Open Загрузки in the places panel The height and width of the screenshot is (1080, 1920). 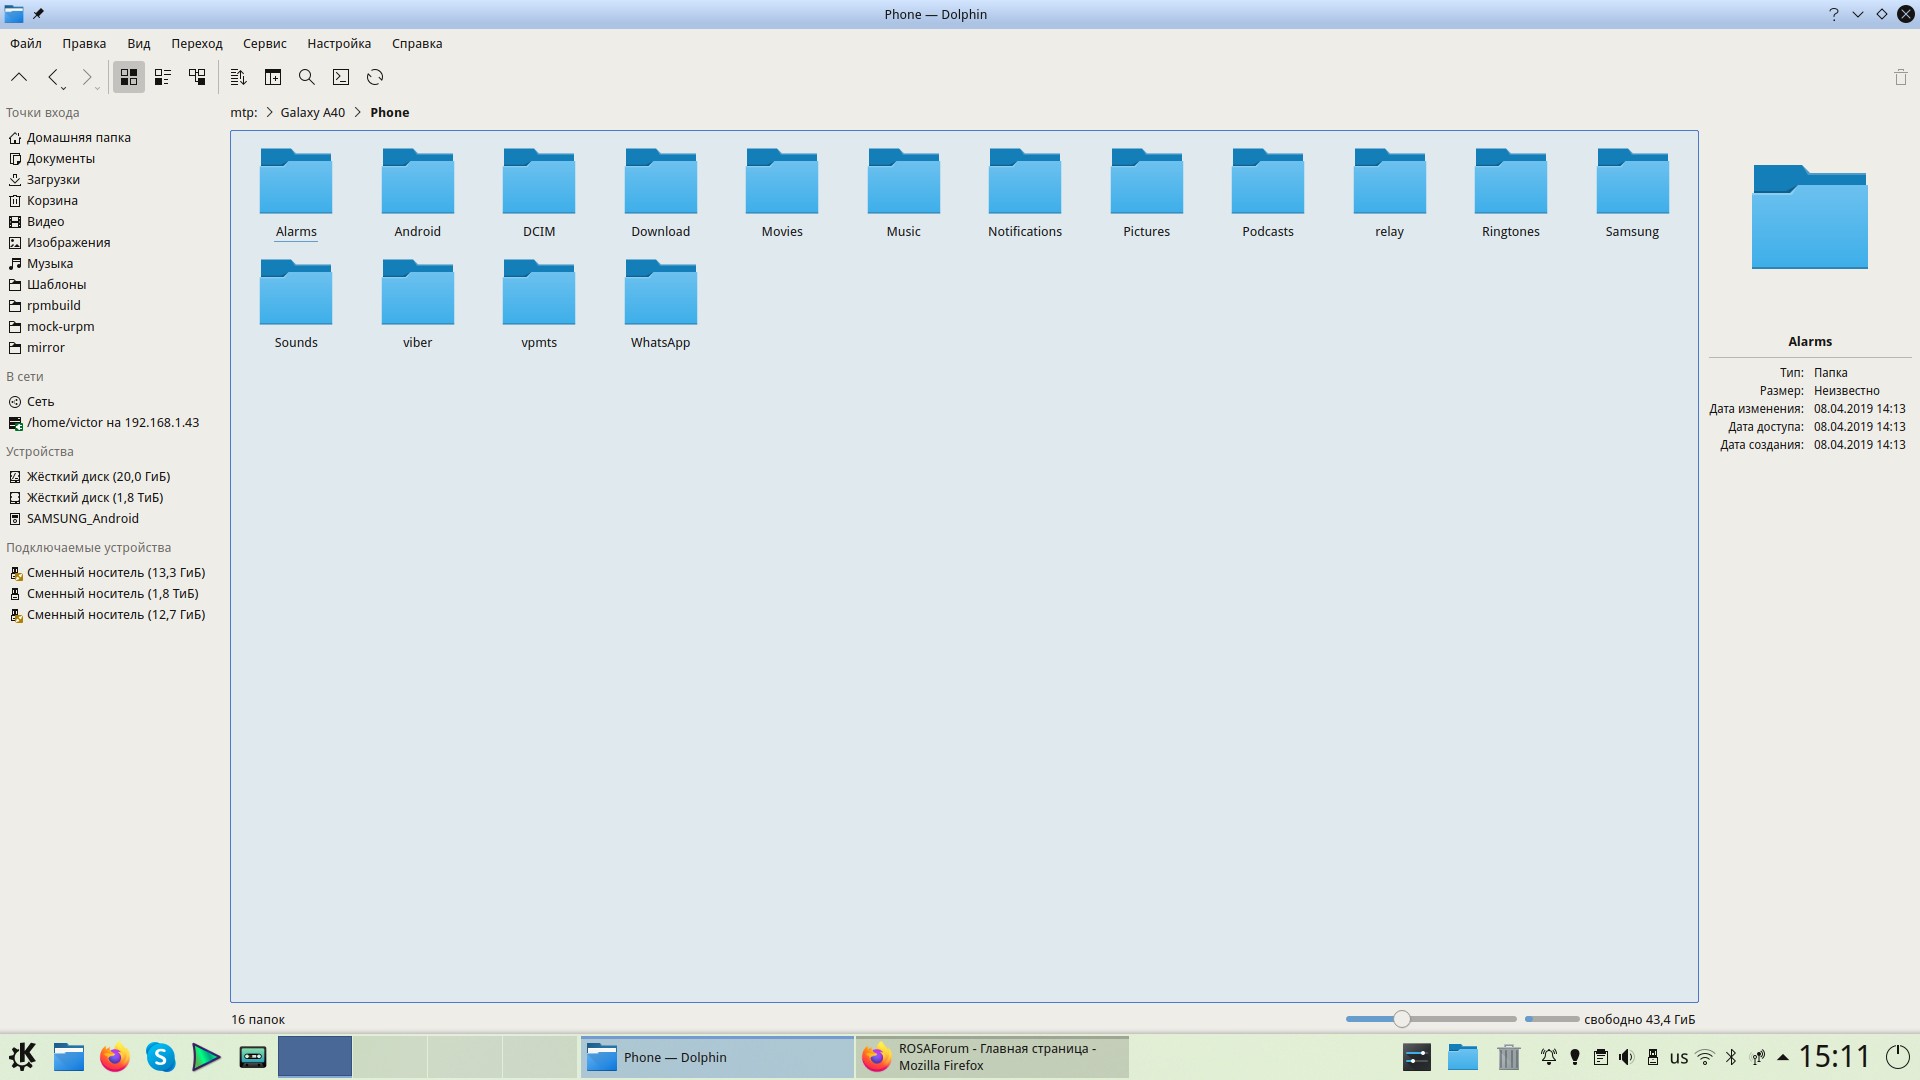[53, 179]
